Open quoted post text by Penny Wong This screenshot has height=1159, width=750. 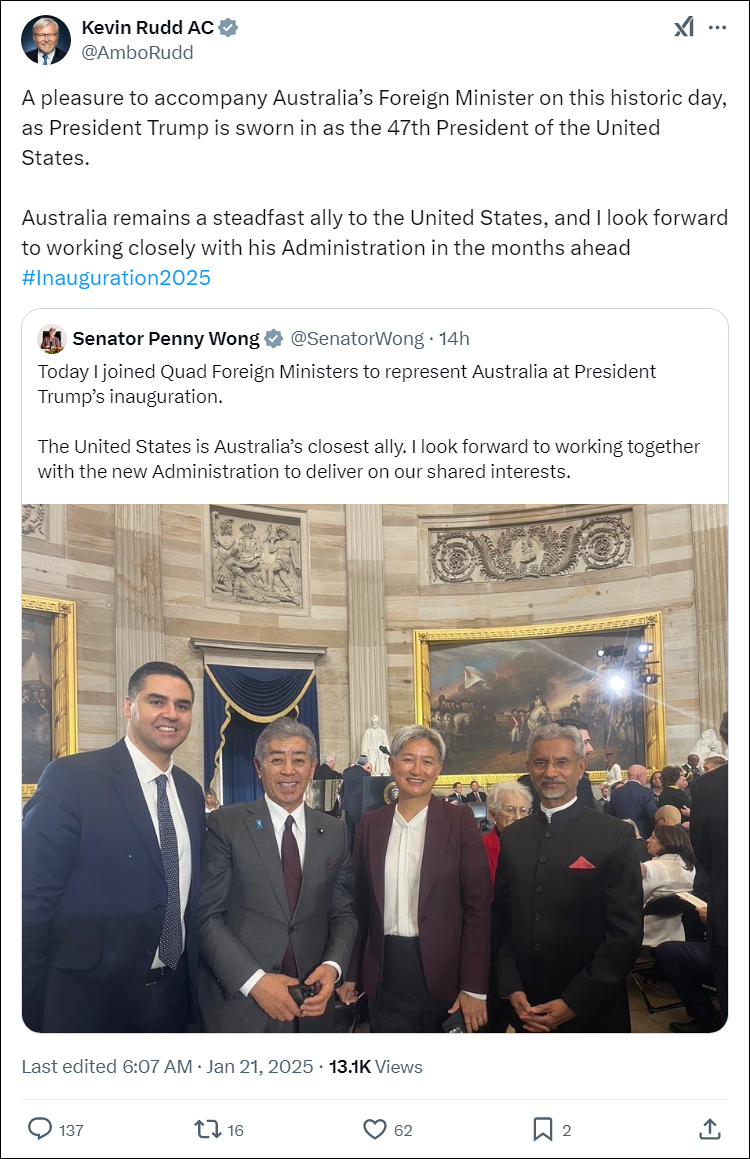point(369,421)
